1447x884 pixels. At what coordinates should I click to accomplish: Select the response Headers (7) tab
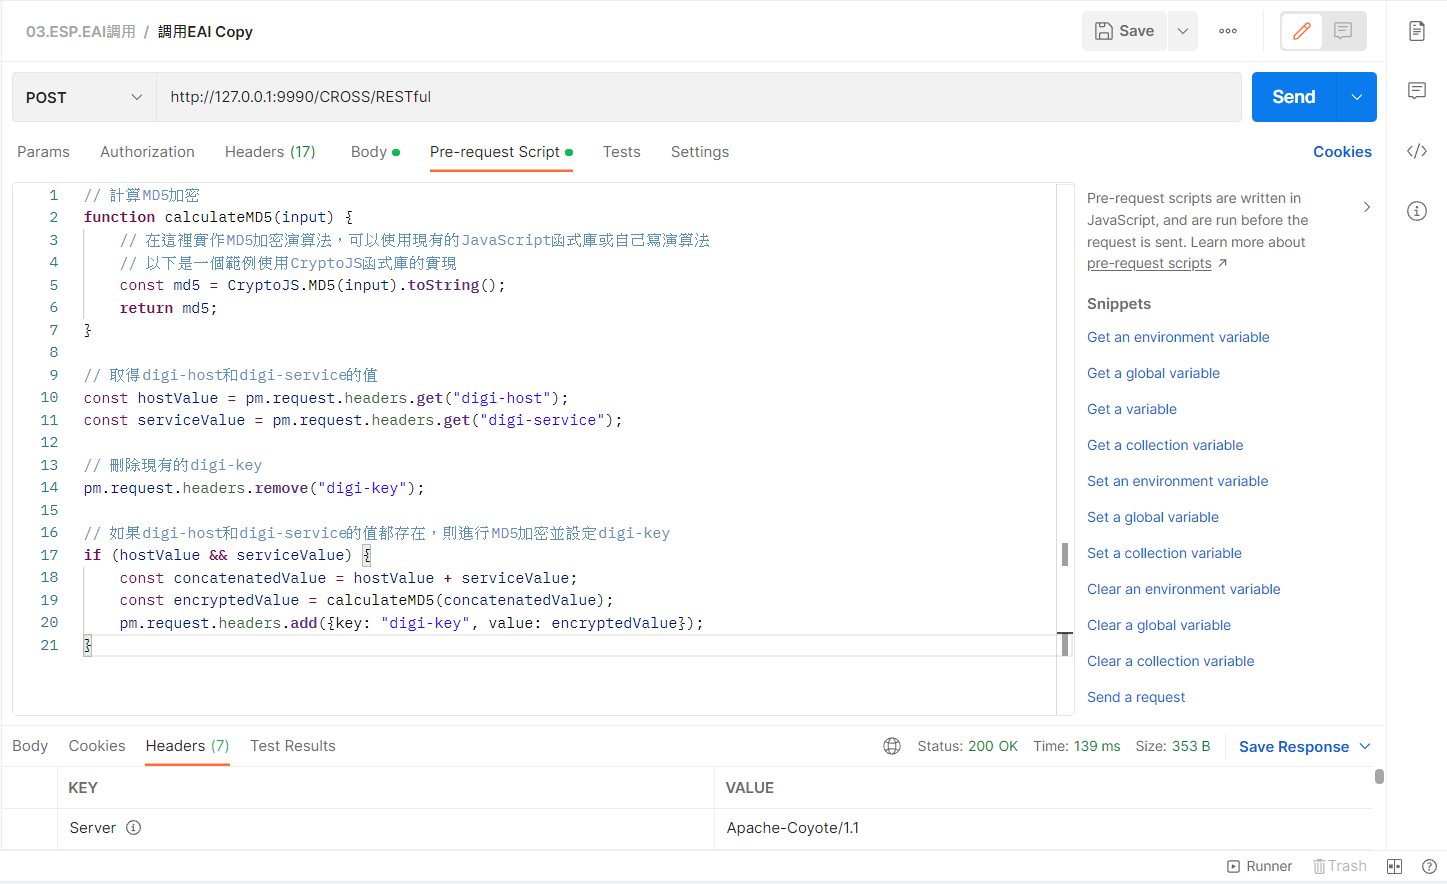tap(187, 746)
